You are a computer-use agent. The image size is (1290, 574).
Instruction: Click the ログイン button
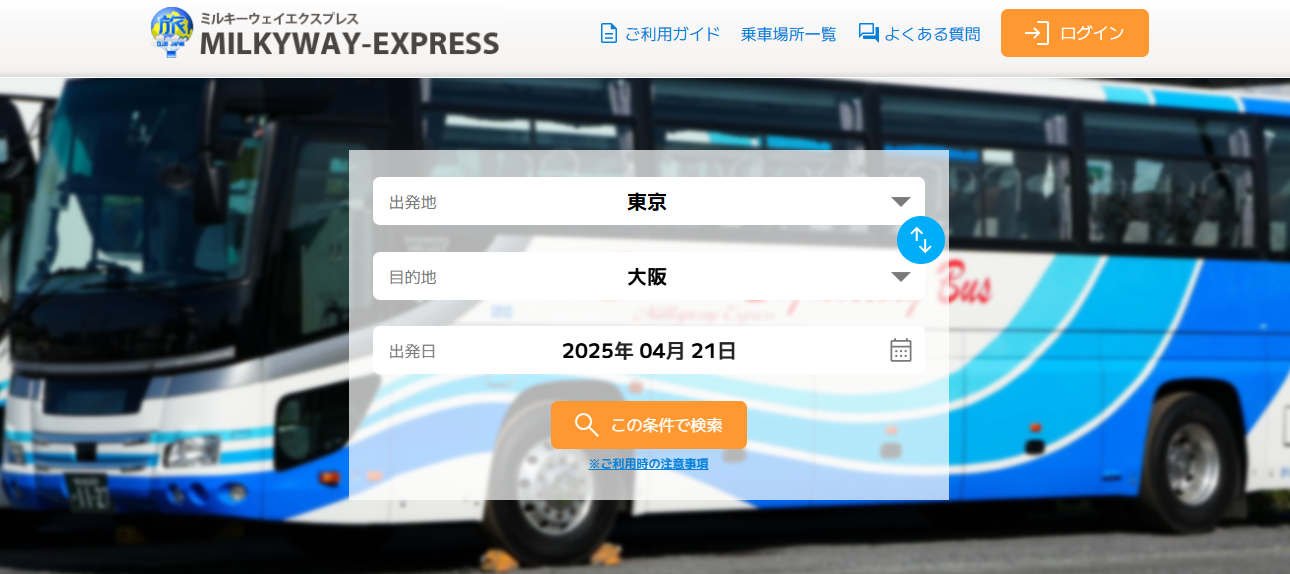pos(1075,33)
